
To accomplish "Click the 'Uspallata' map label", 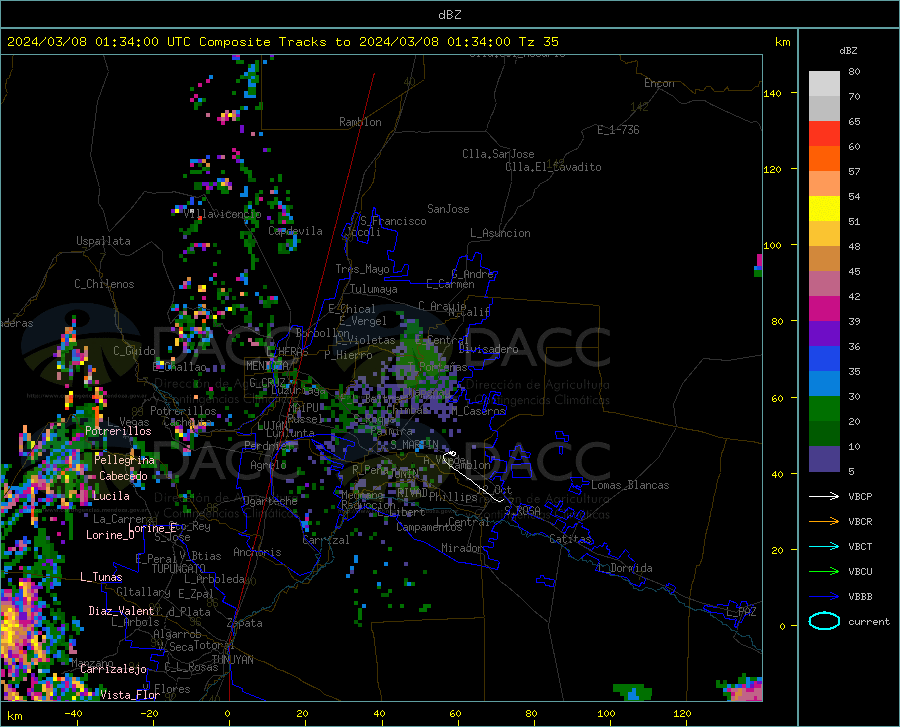I will (103, 241).
